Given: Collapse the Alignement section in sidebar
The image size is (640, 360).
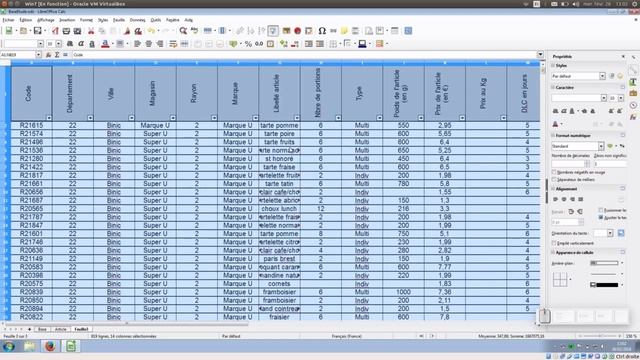Looking at the screenshot, I should [553, 189].
